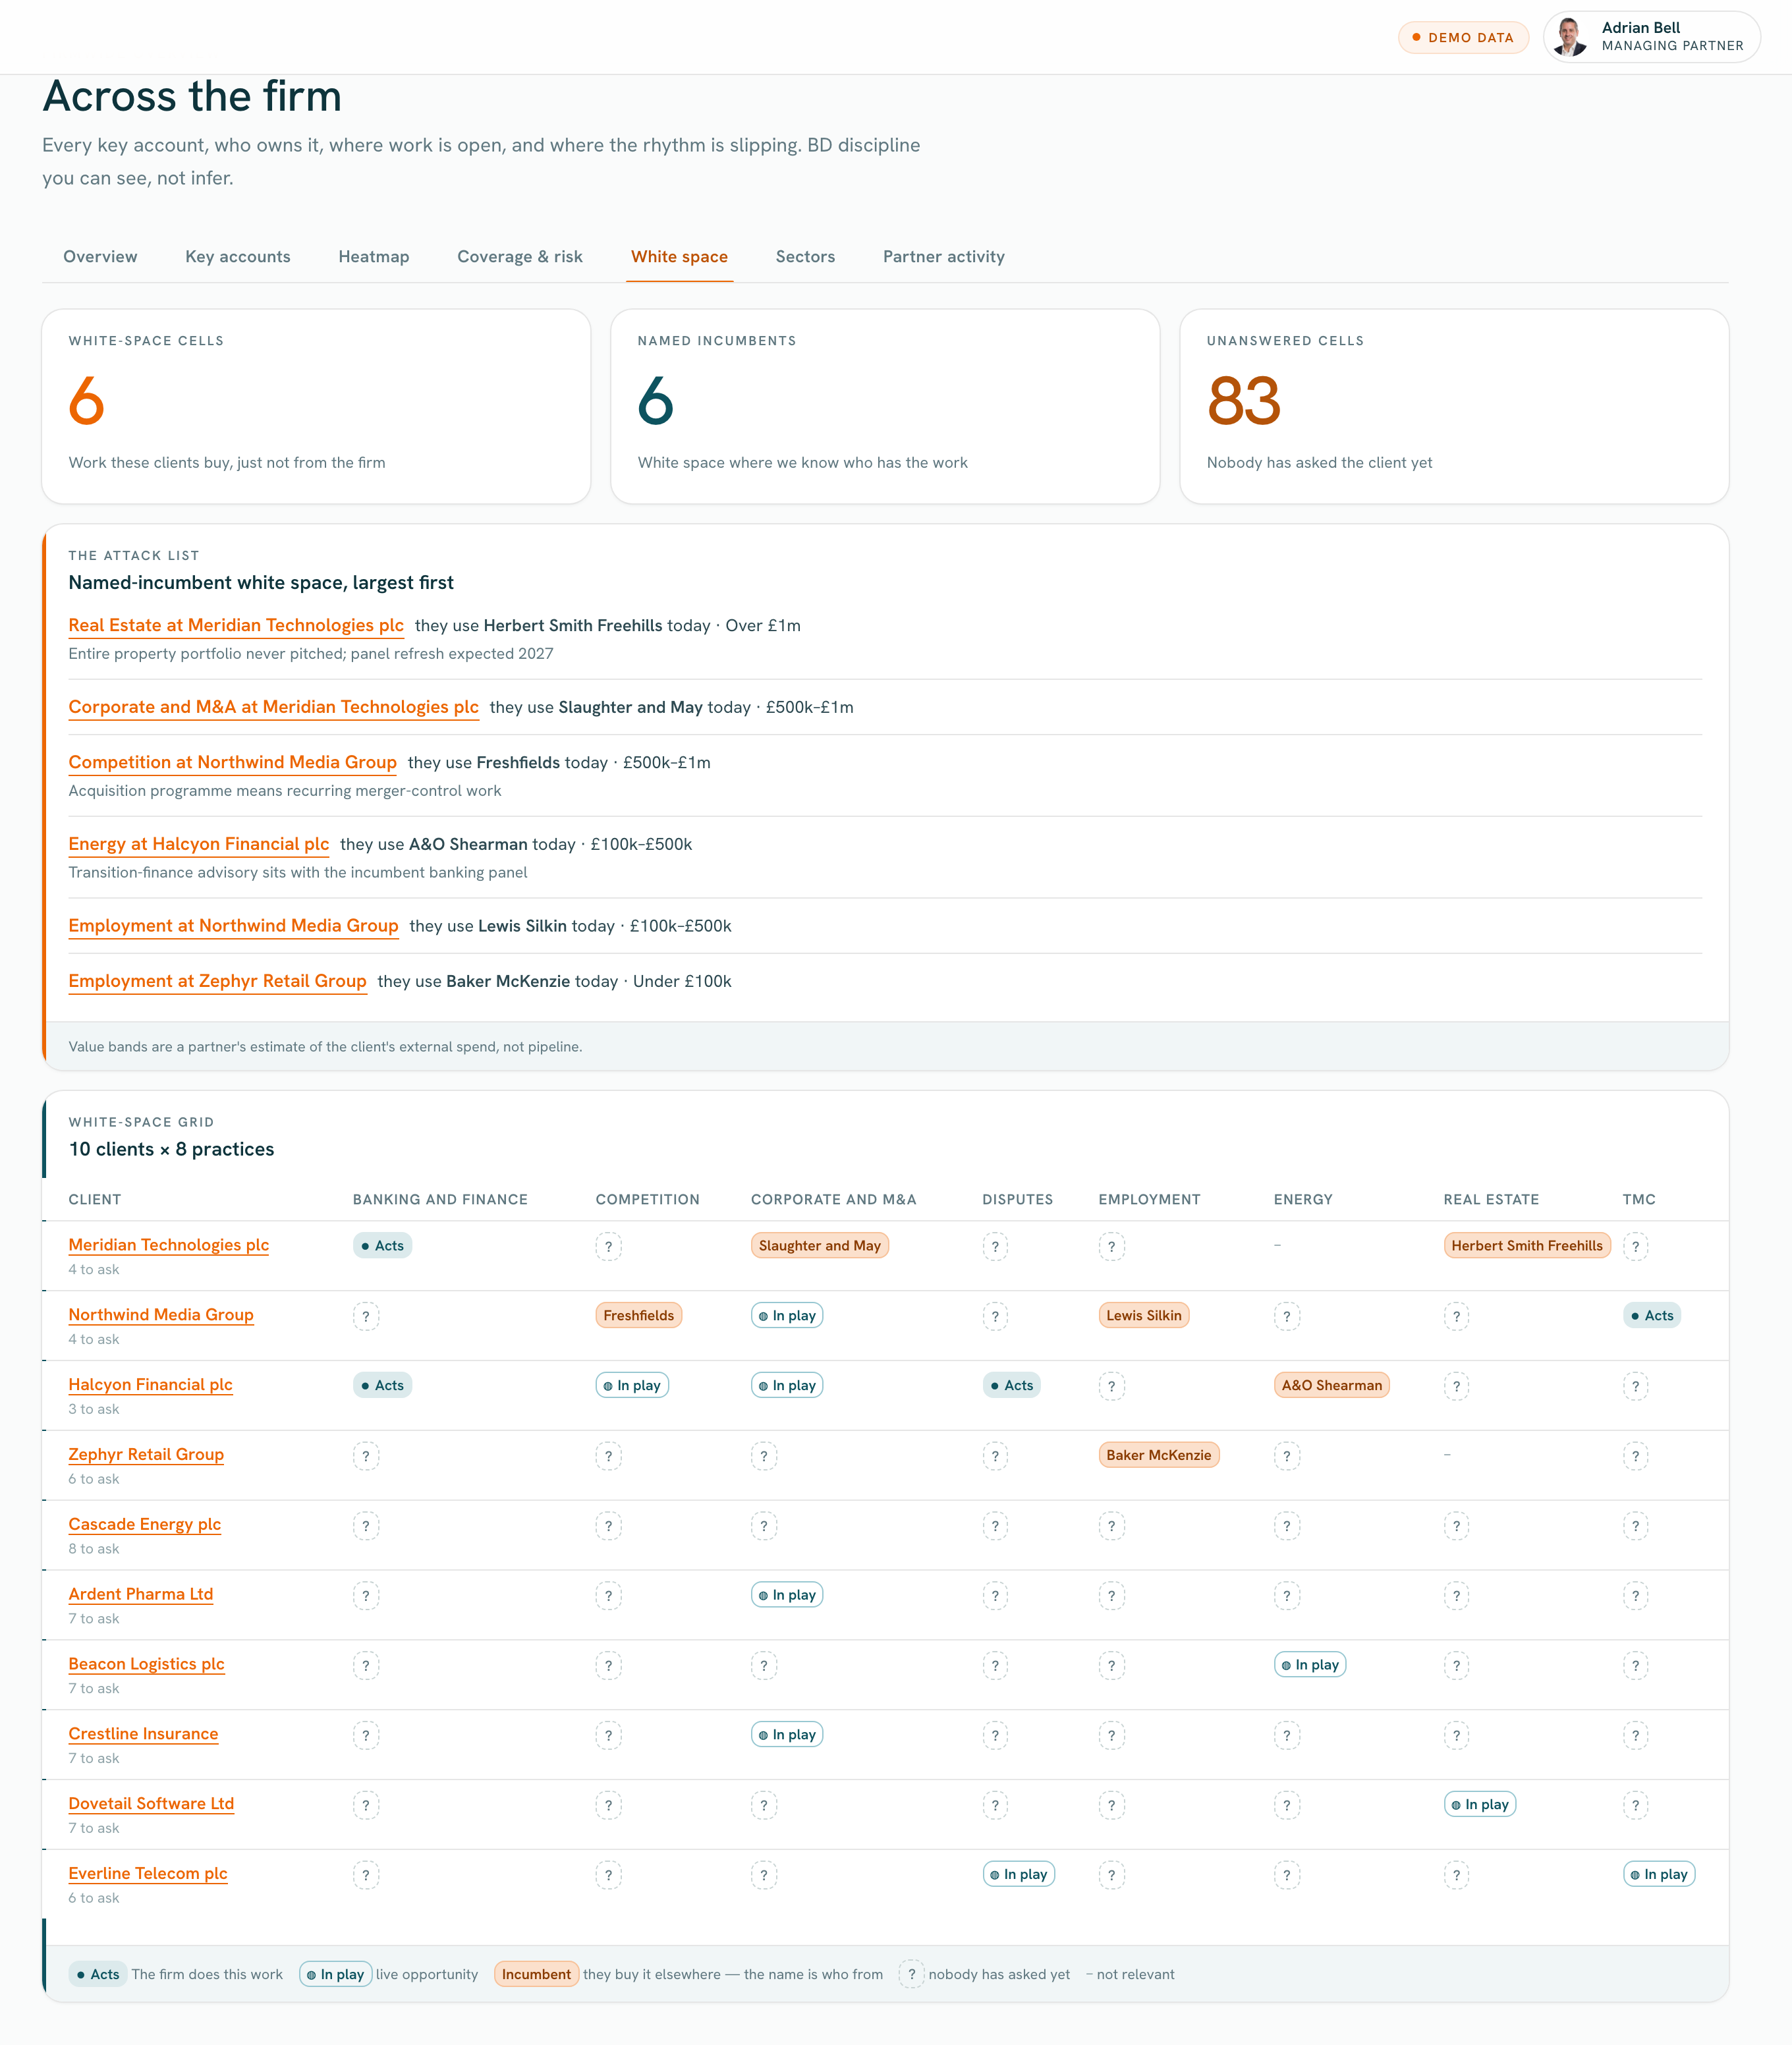Viewport: 1792px width, 2045px height.
Task: Open the Overview tab
Action: 100,257
